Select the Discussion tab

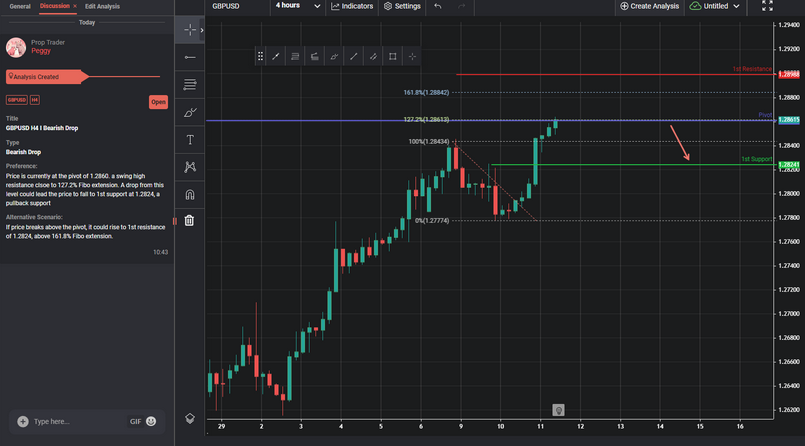[54, 6]
